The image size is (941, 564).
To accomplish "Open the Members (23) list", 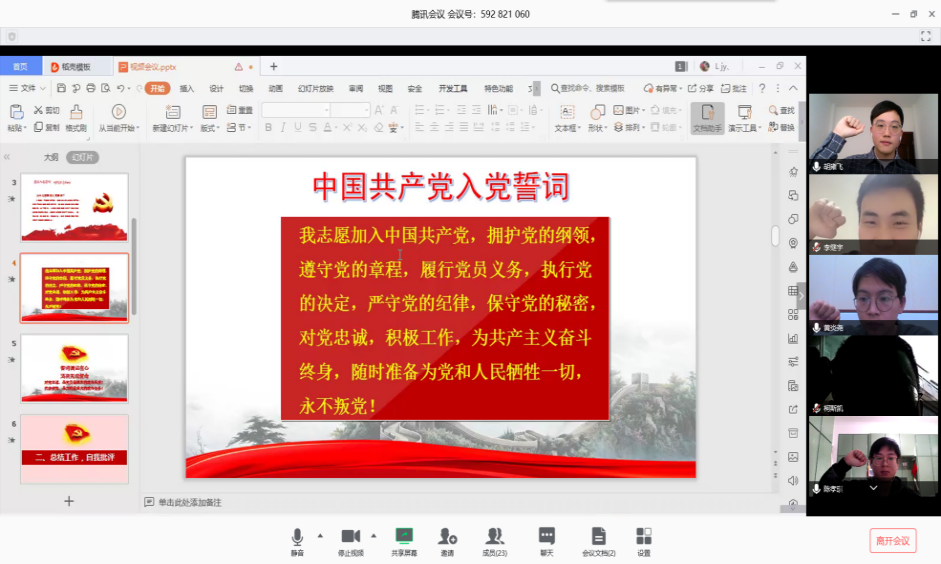I will click(494, 537).
